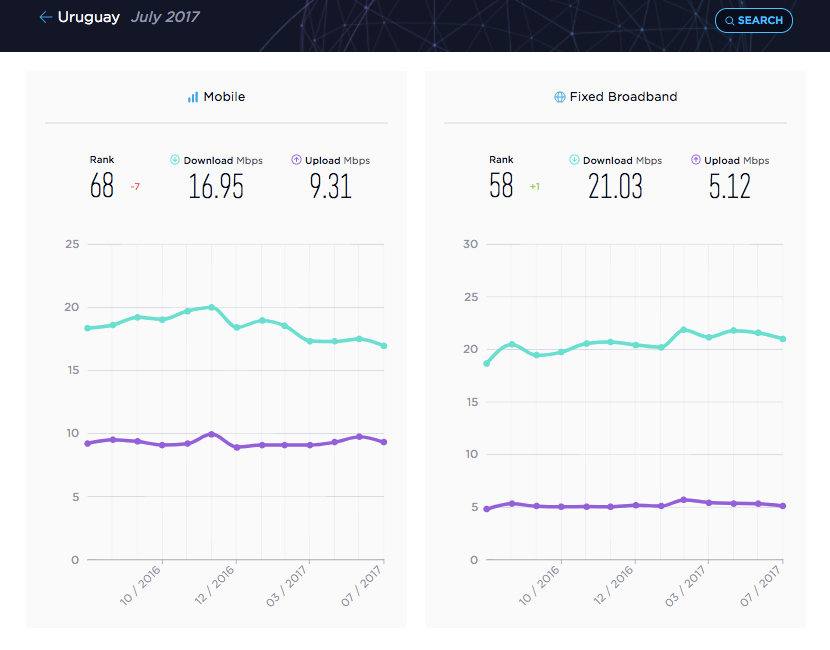Click the Fixed Broadband download arrow icon

(574, 160)
